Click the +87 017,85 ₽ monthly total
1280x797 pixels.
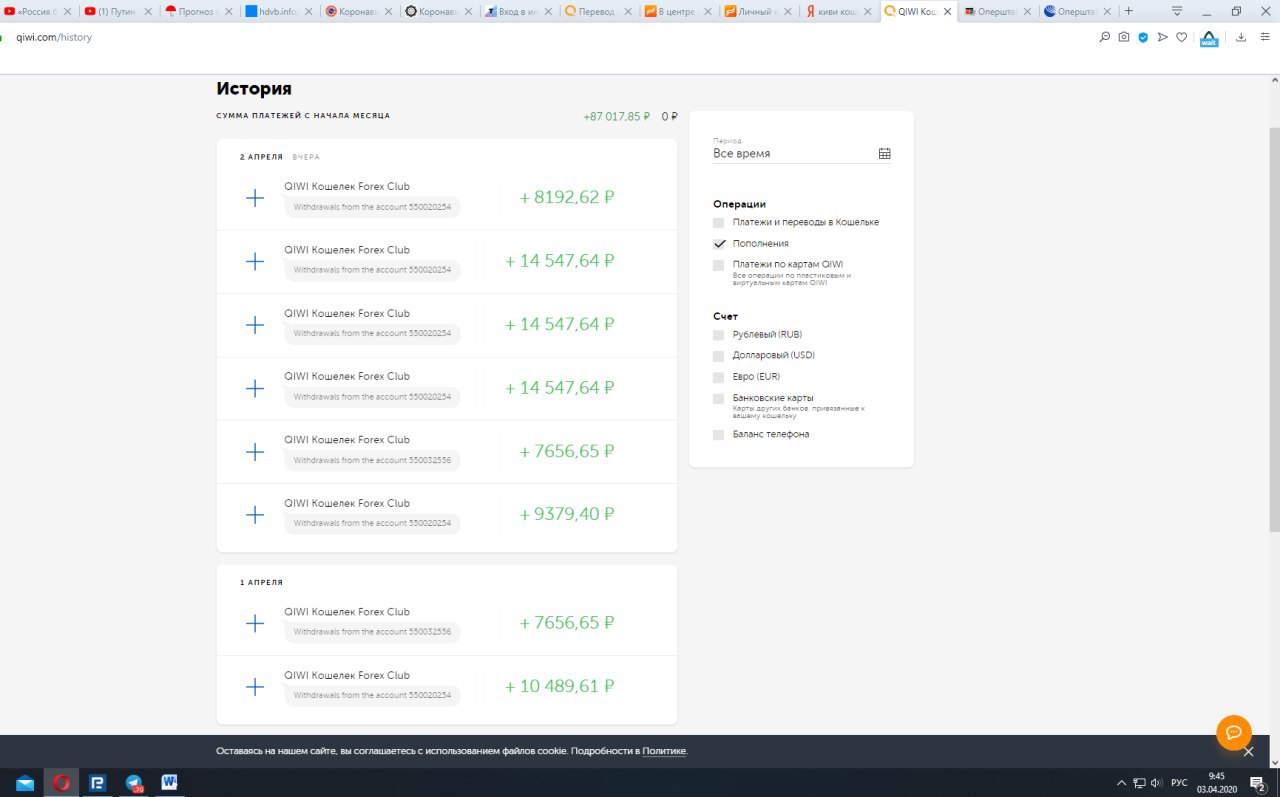coord(616,116)
